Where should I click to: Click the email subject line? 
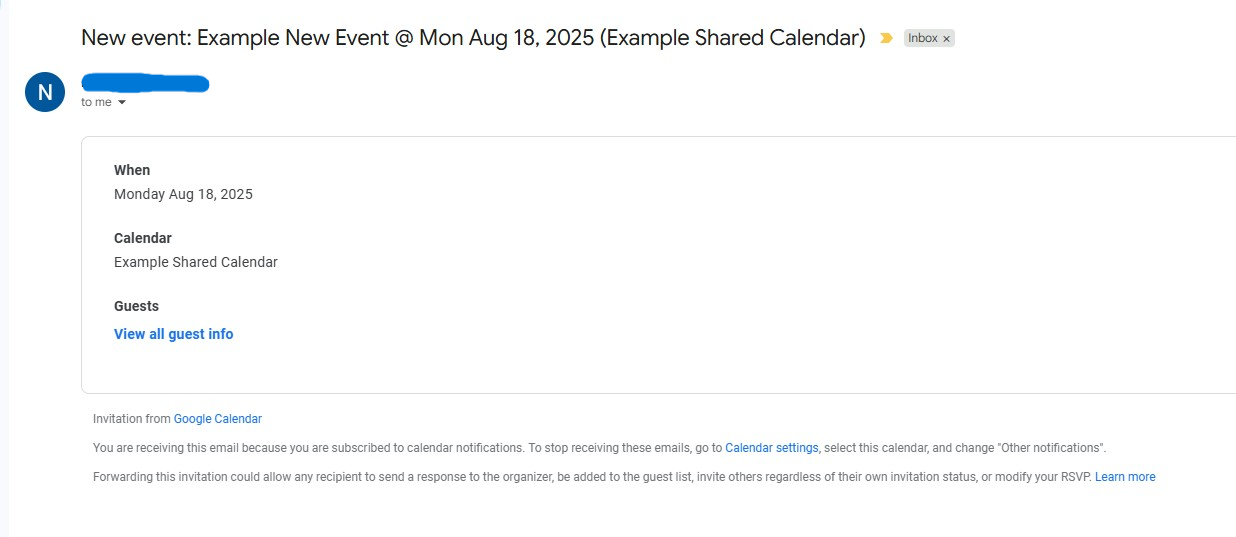point(472,38)
